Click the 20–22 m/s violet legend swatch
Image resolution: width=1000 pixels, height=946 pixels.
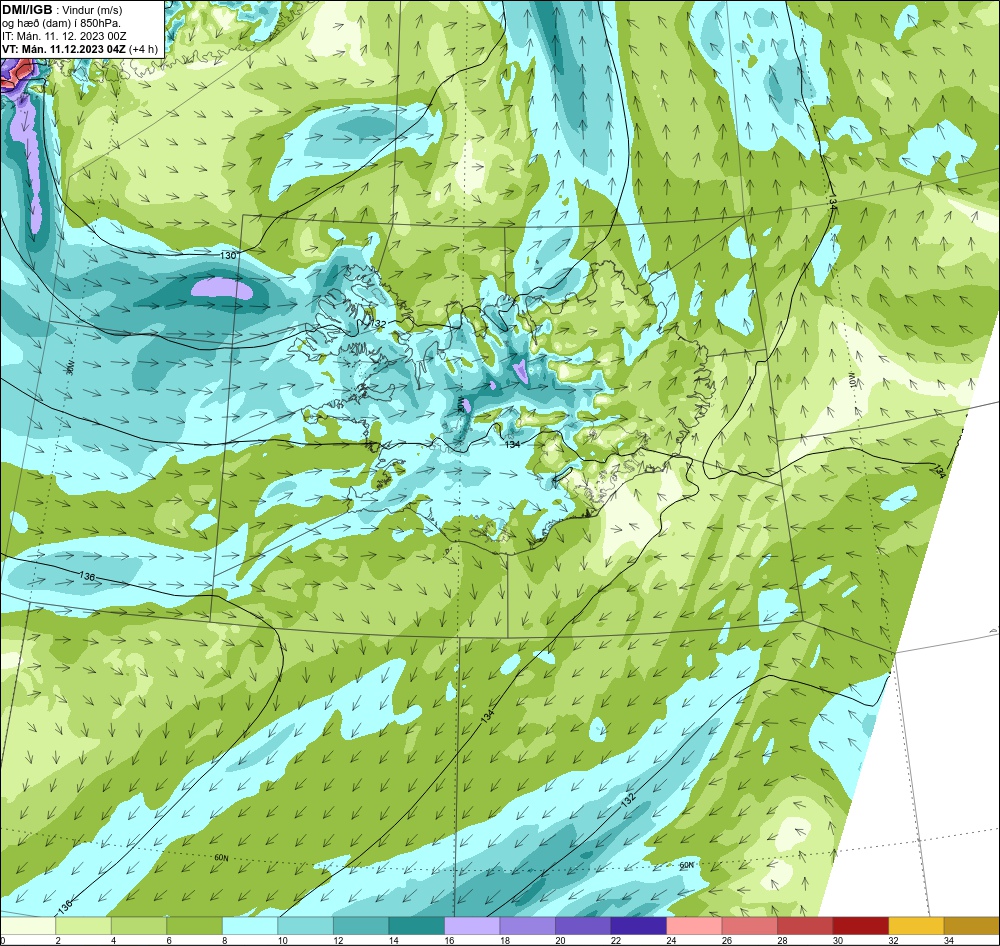(x=583, y=926)
